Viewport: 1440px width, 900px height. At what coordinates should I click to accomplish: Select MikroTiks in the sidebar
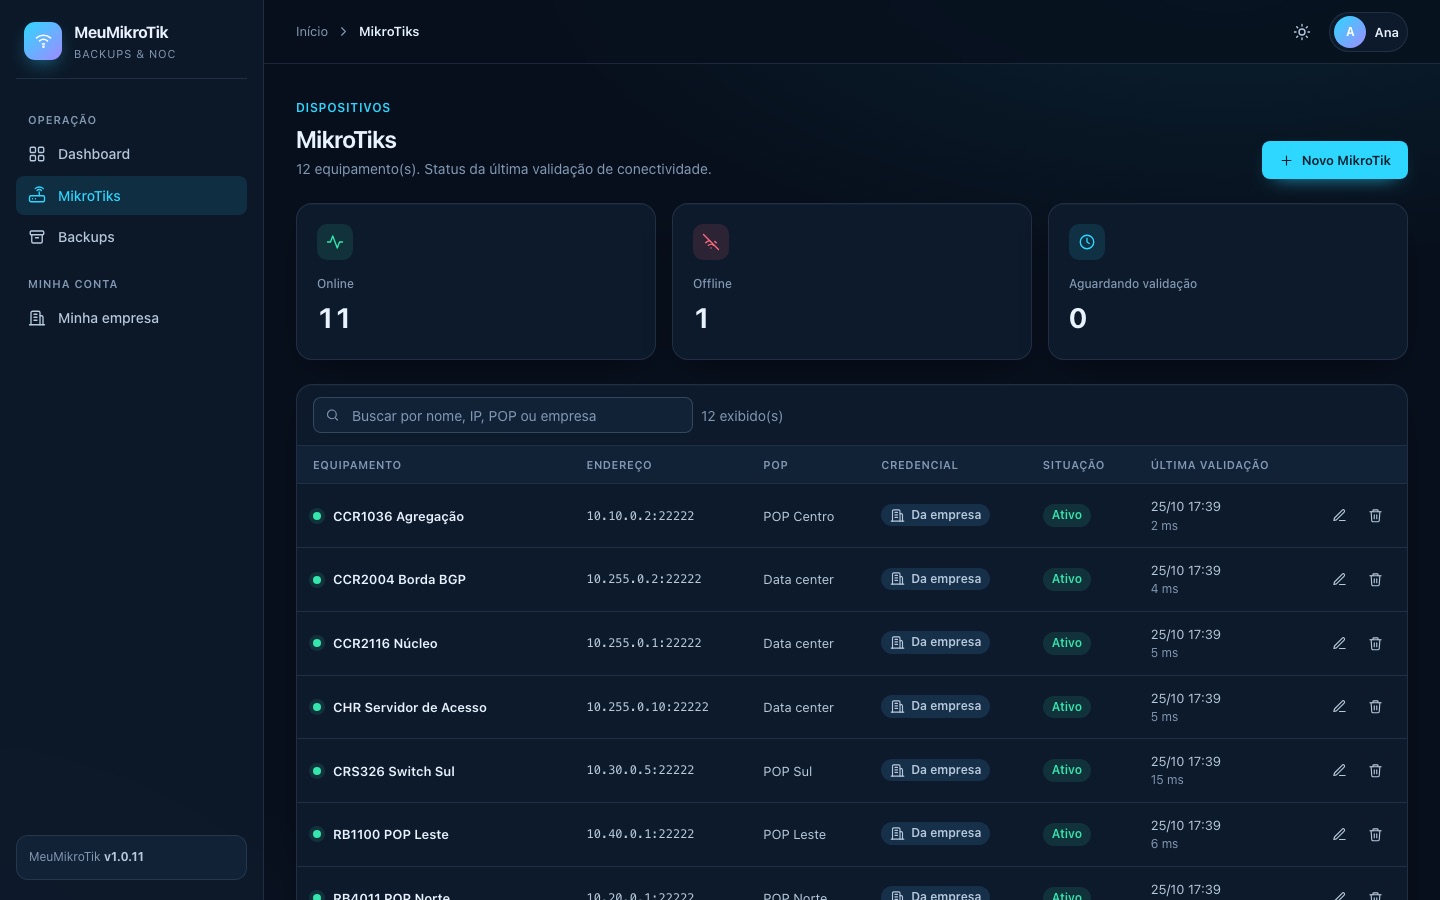[x=131, y=196]
